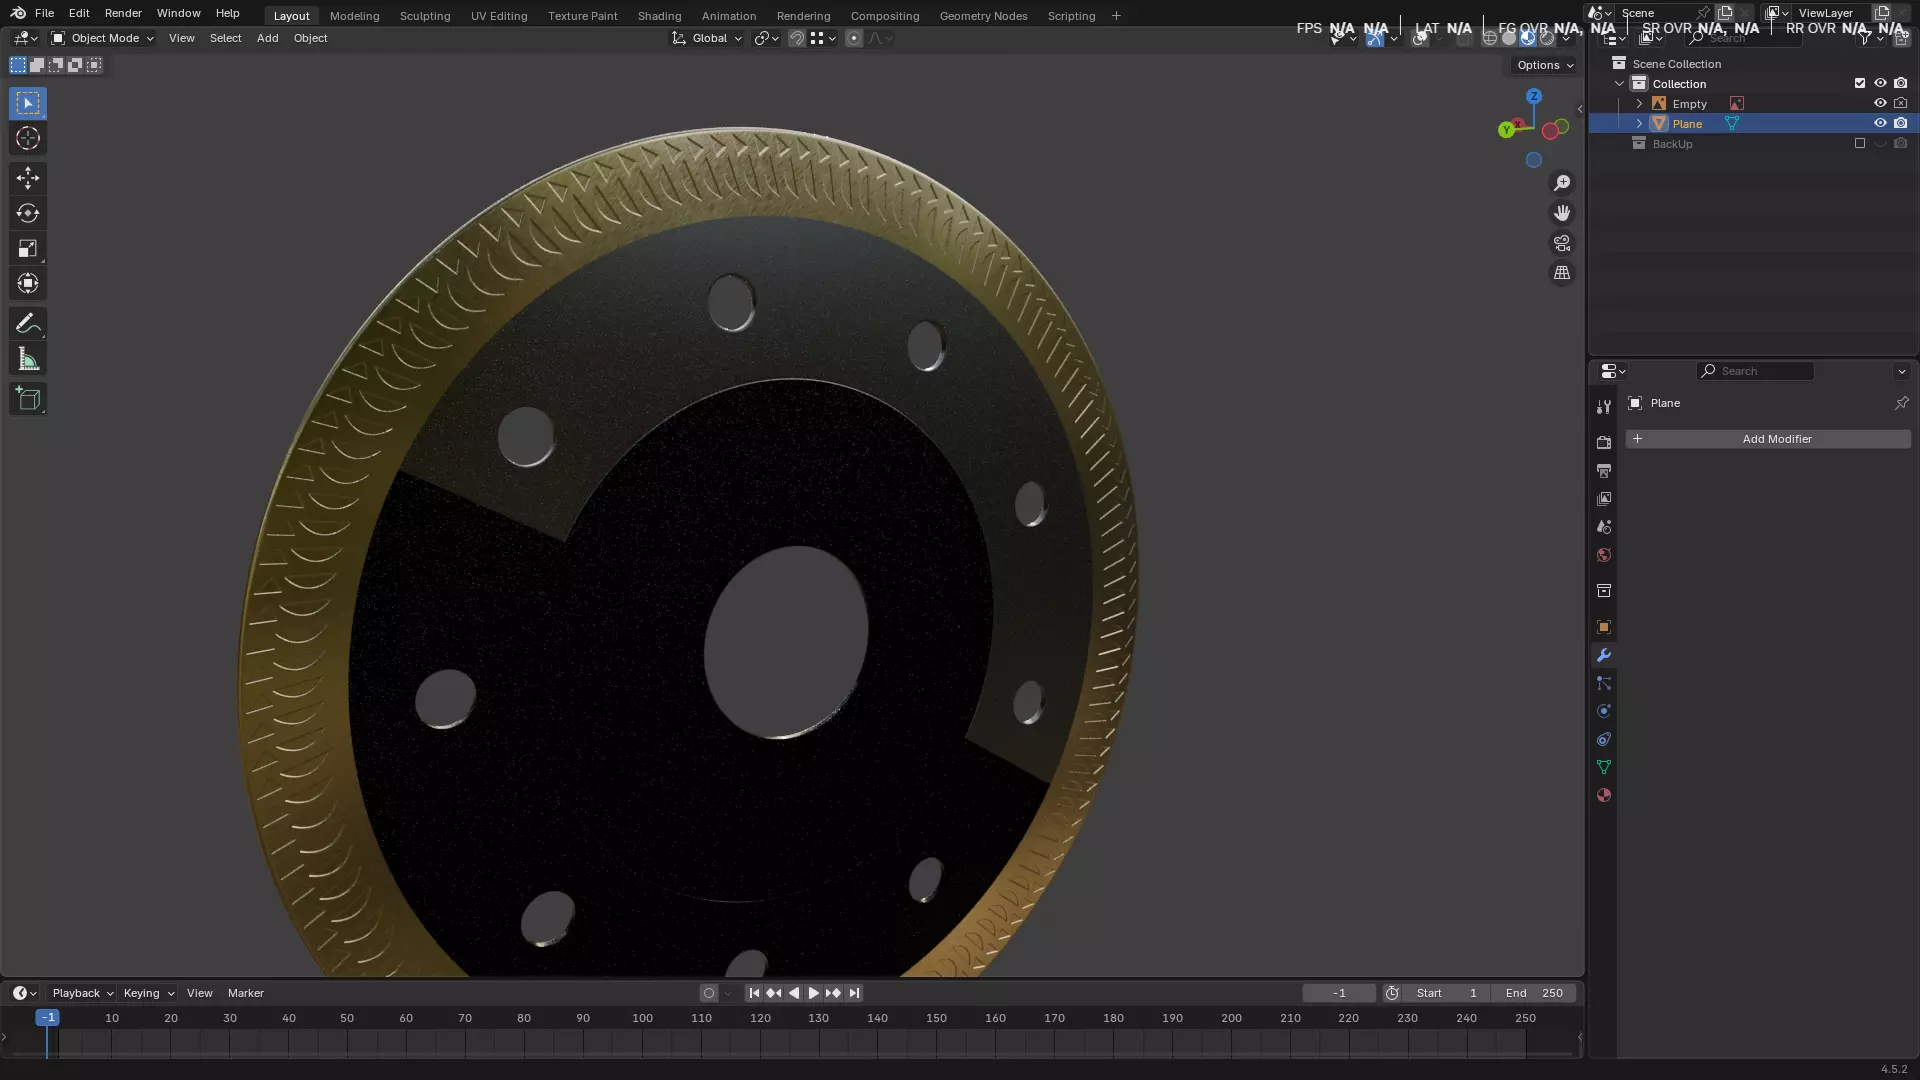
Task: Open the Output properties tab
Action: [x=1604, y=470]
